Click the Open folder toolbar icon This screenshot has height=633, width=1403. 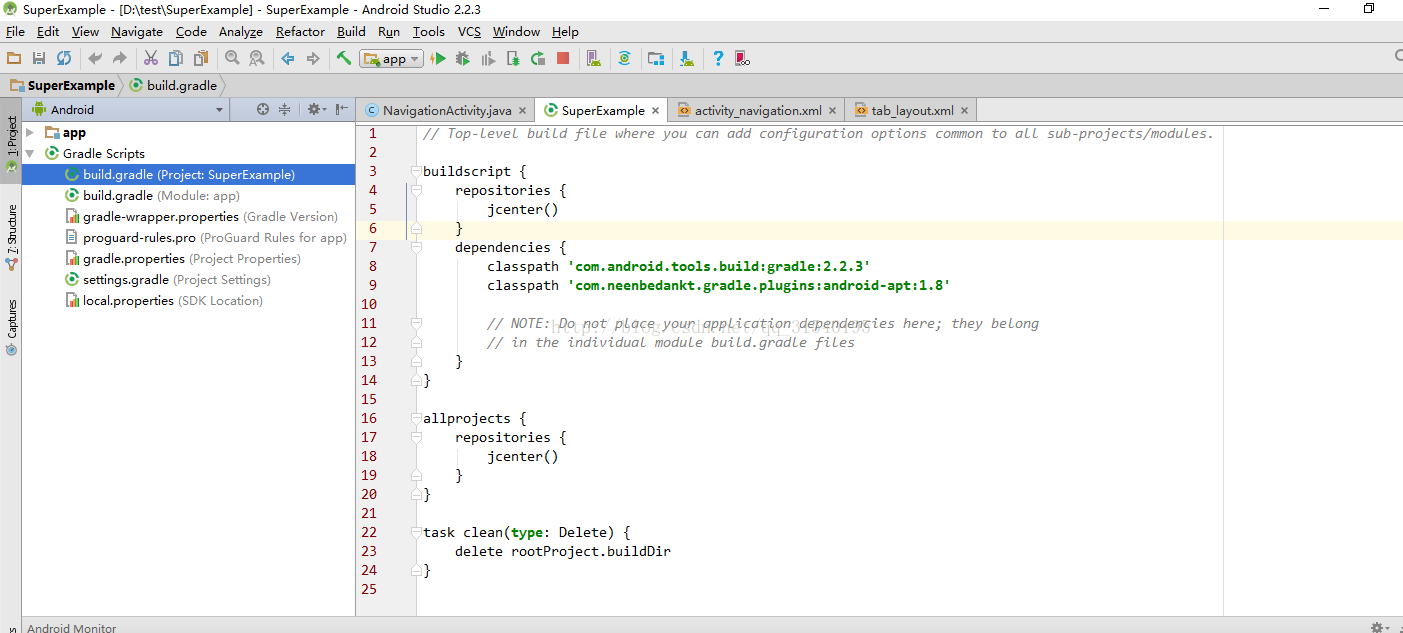pyautogui.click(x=14, y=59)
